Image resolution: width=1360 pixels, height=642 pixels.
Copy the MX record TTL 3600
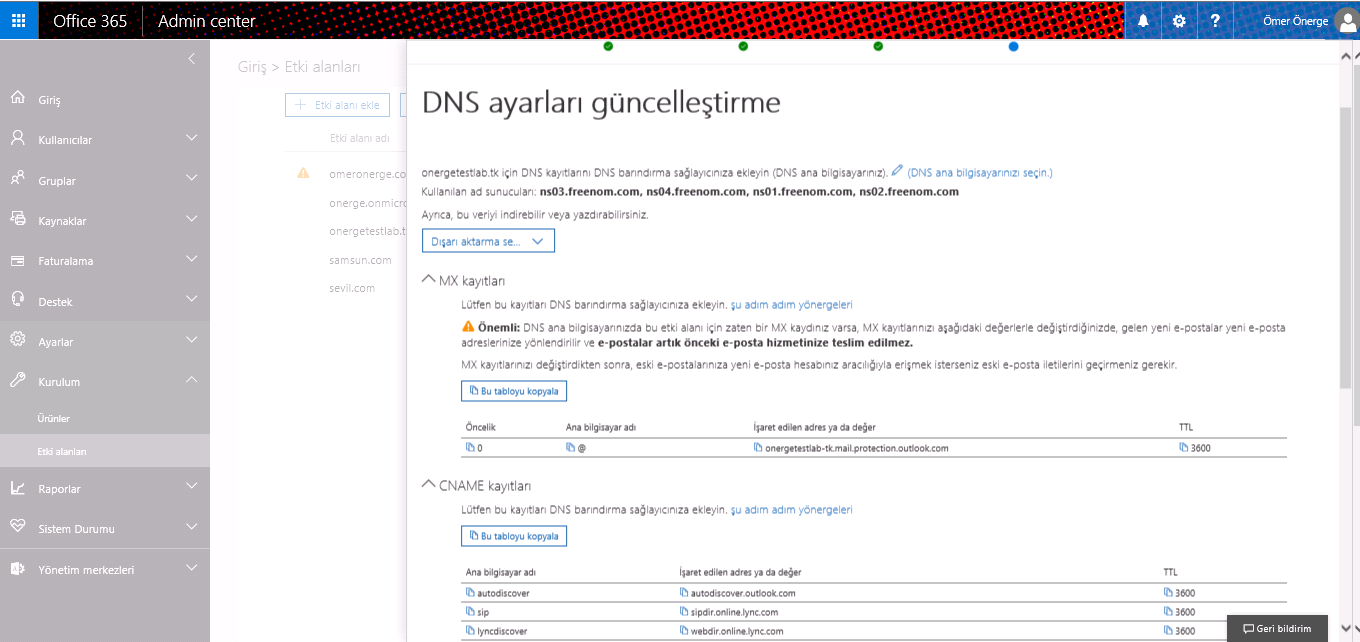[1184, 448]
